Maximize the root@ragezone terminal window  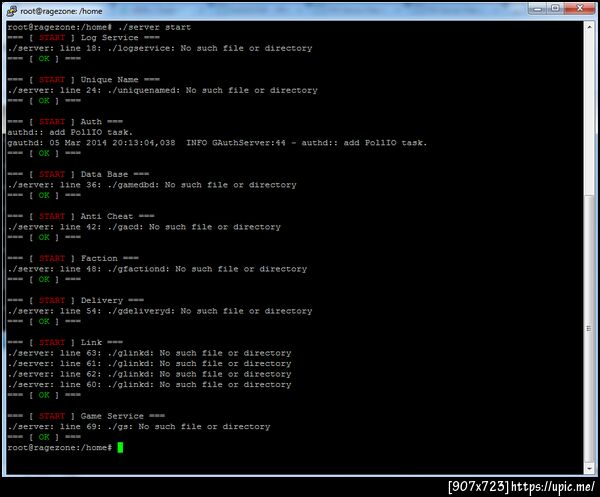point(556,9)
